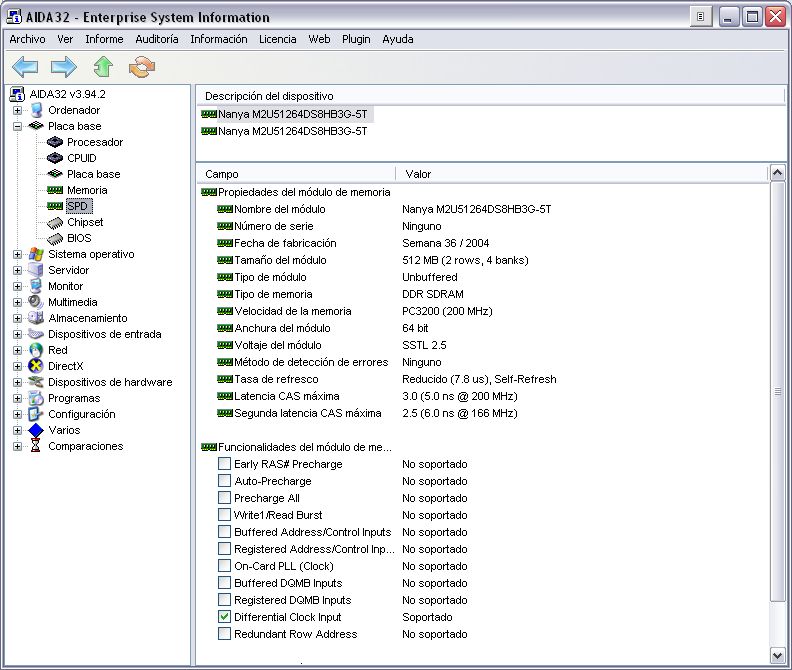Expand the Almacenamiento node
792x670 pixels.
tap(18, 318)
